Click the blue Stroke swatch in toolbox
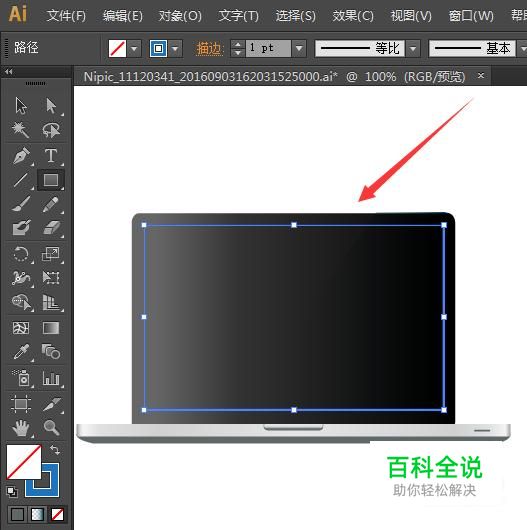 tap(51, 489)
